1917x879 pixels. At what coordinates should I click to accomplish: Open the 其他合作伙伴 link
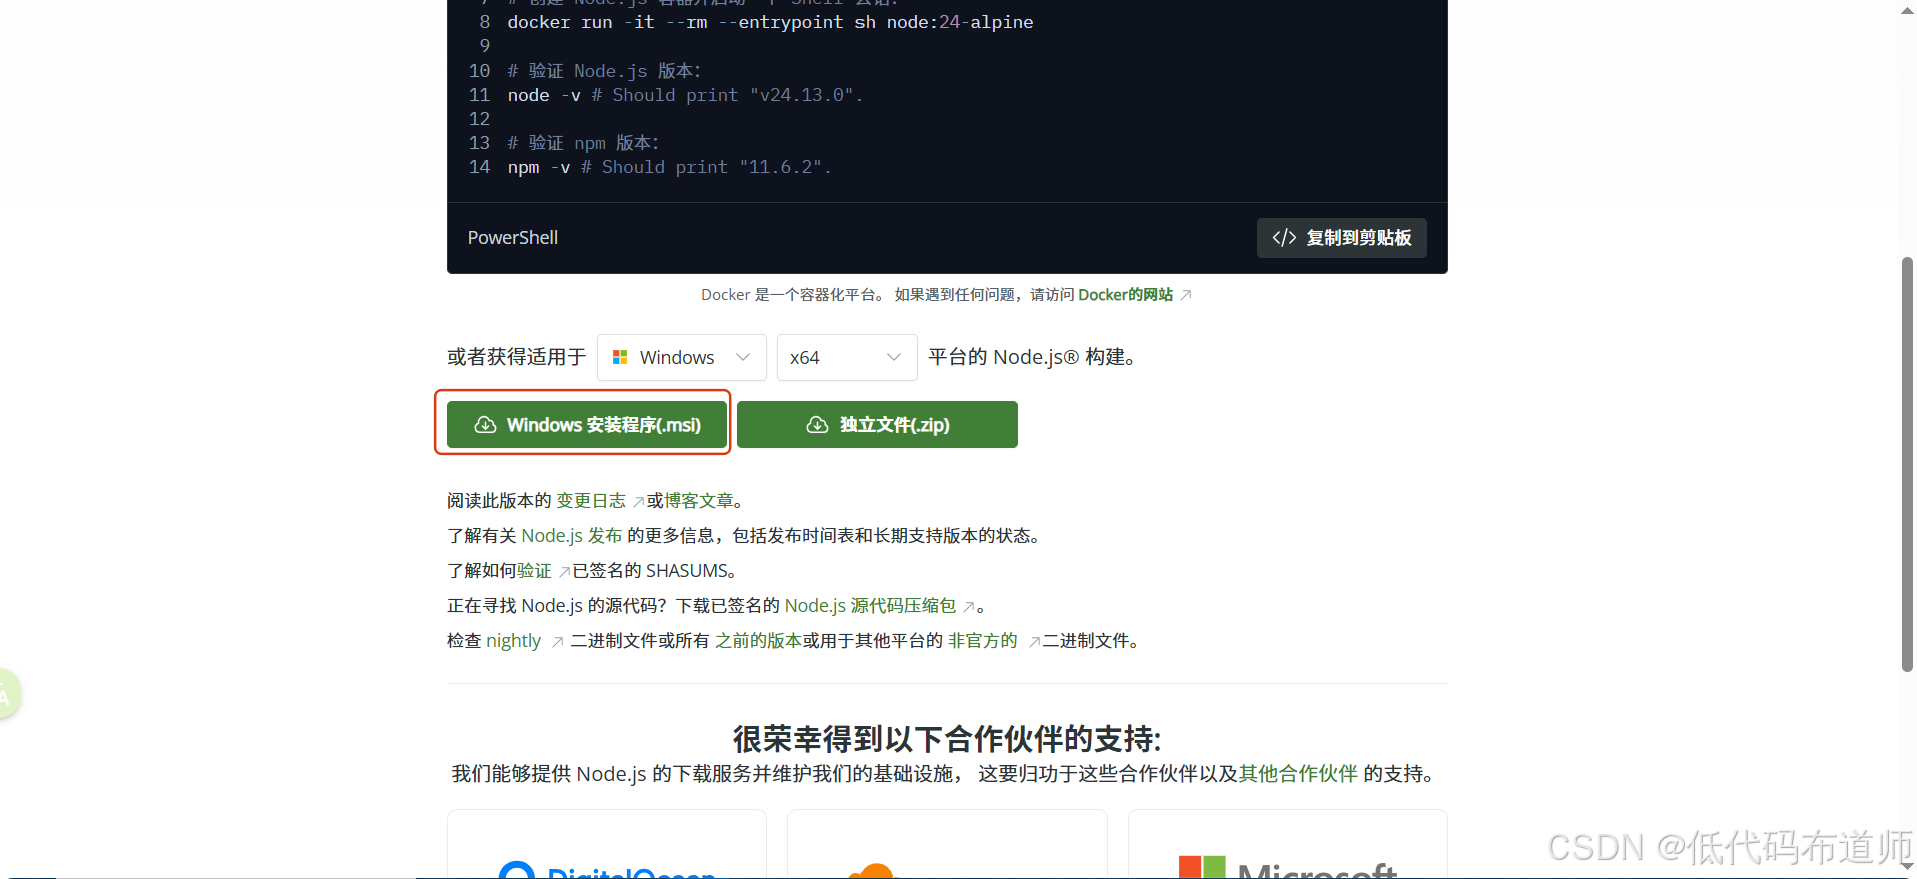[x=1298, y=774]
